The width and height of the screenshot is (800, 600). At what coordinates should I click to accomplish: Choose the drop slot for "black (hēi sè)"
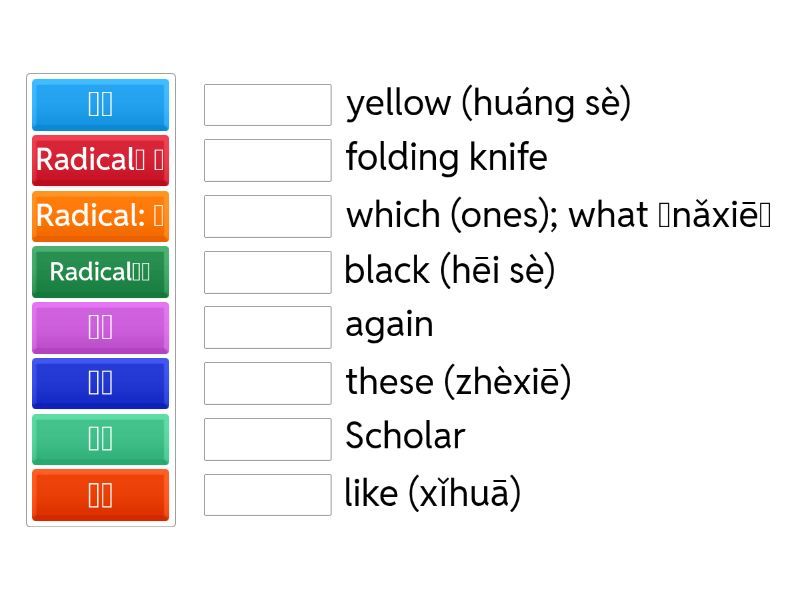click(267, 272)
